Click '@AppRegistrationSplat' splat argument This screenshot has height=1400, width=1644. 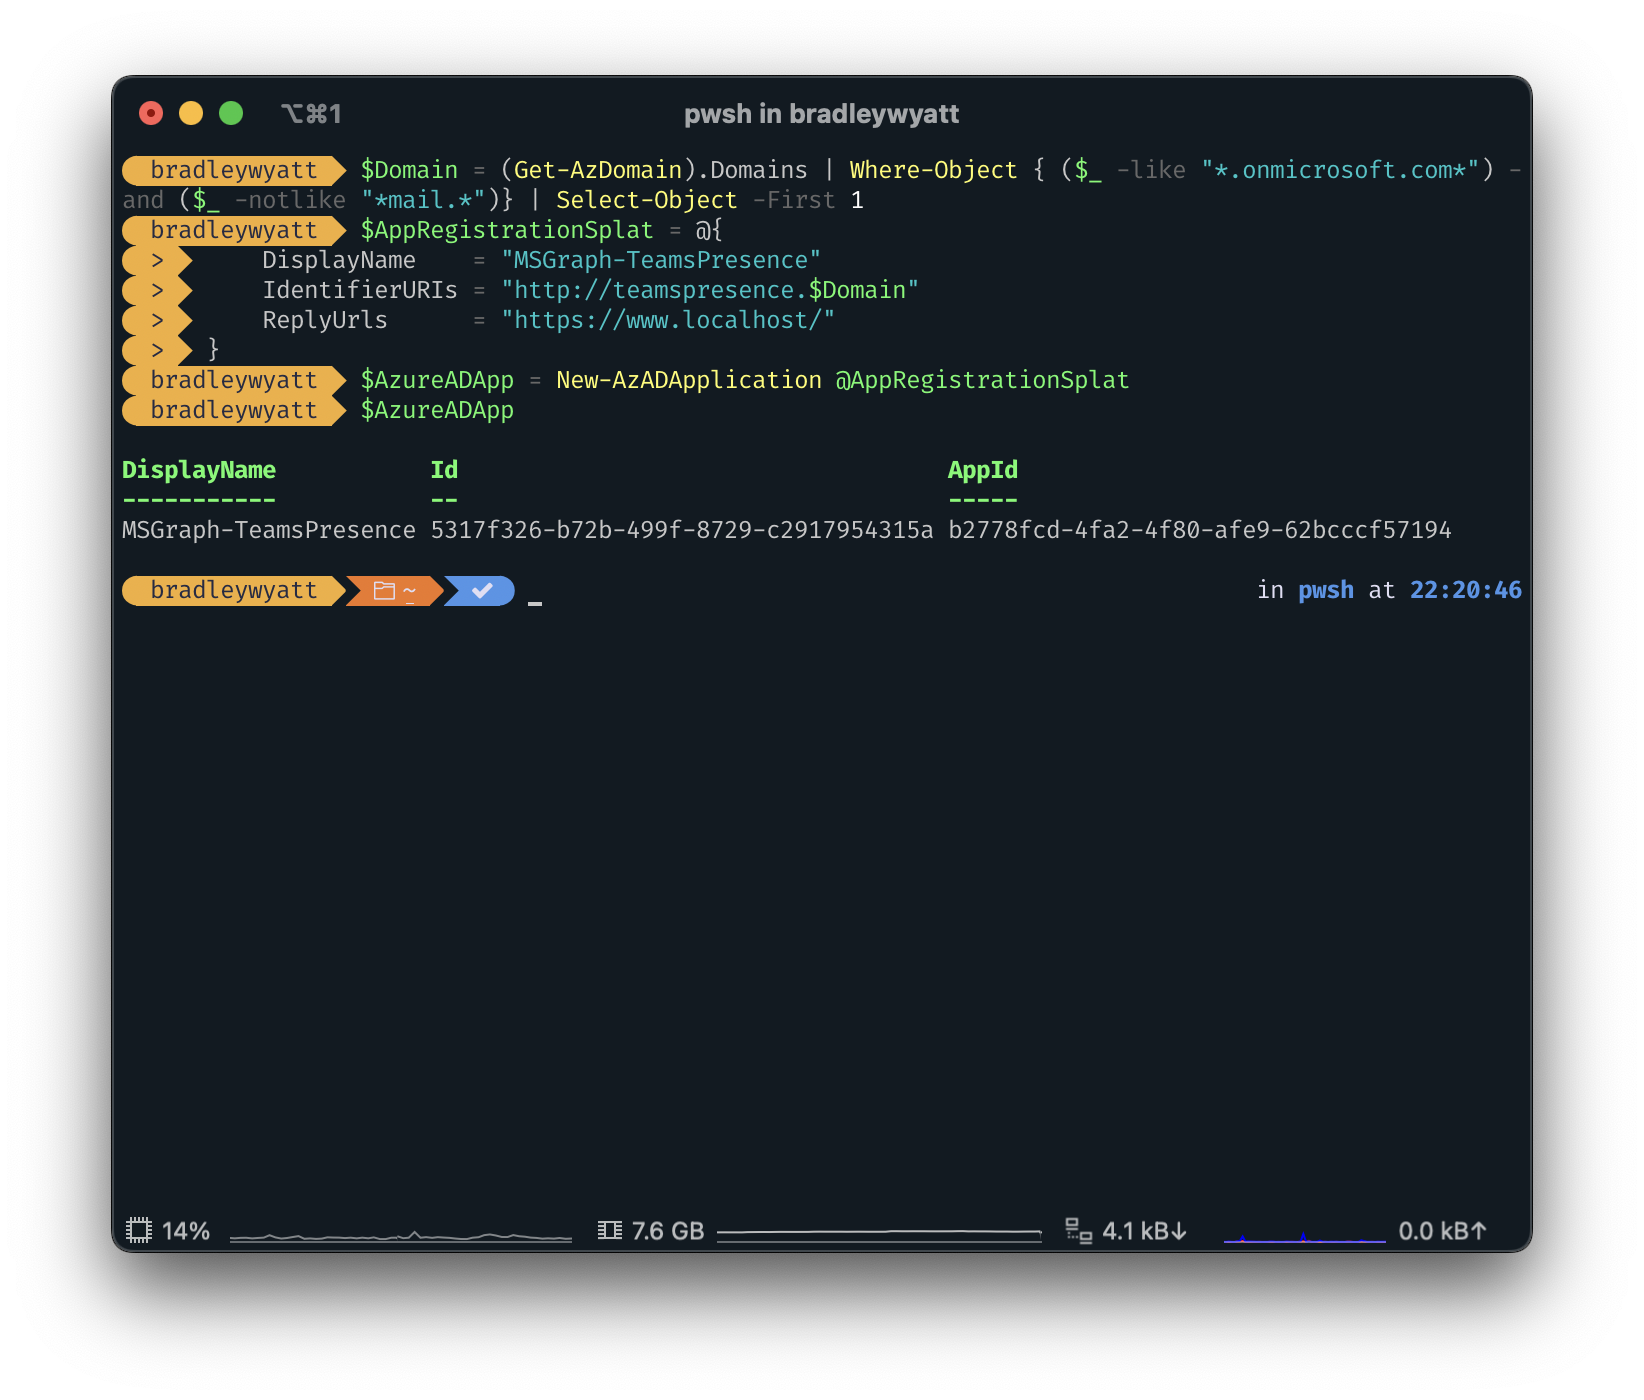pyautogui.click(x=982, y=380)
